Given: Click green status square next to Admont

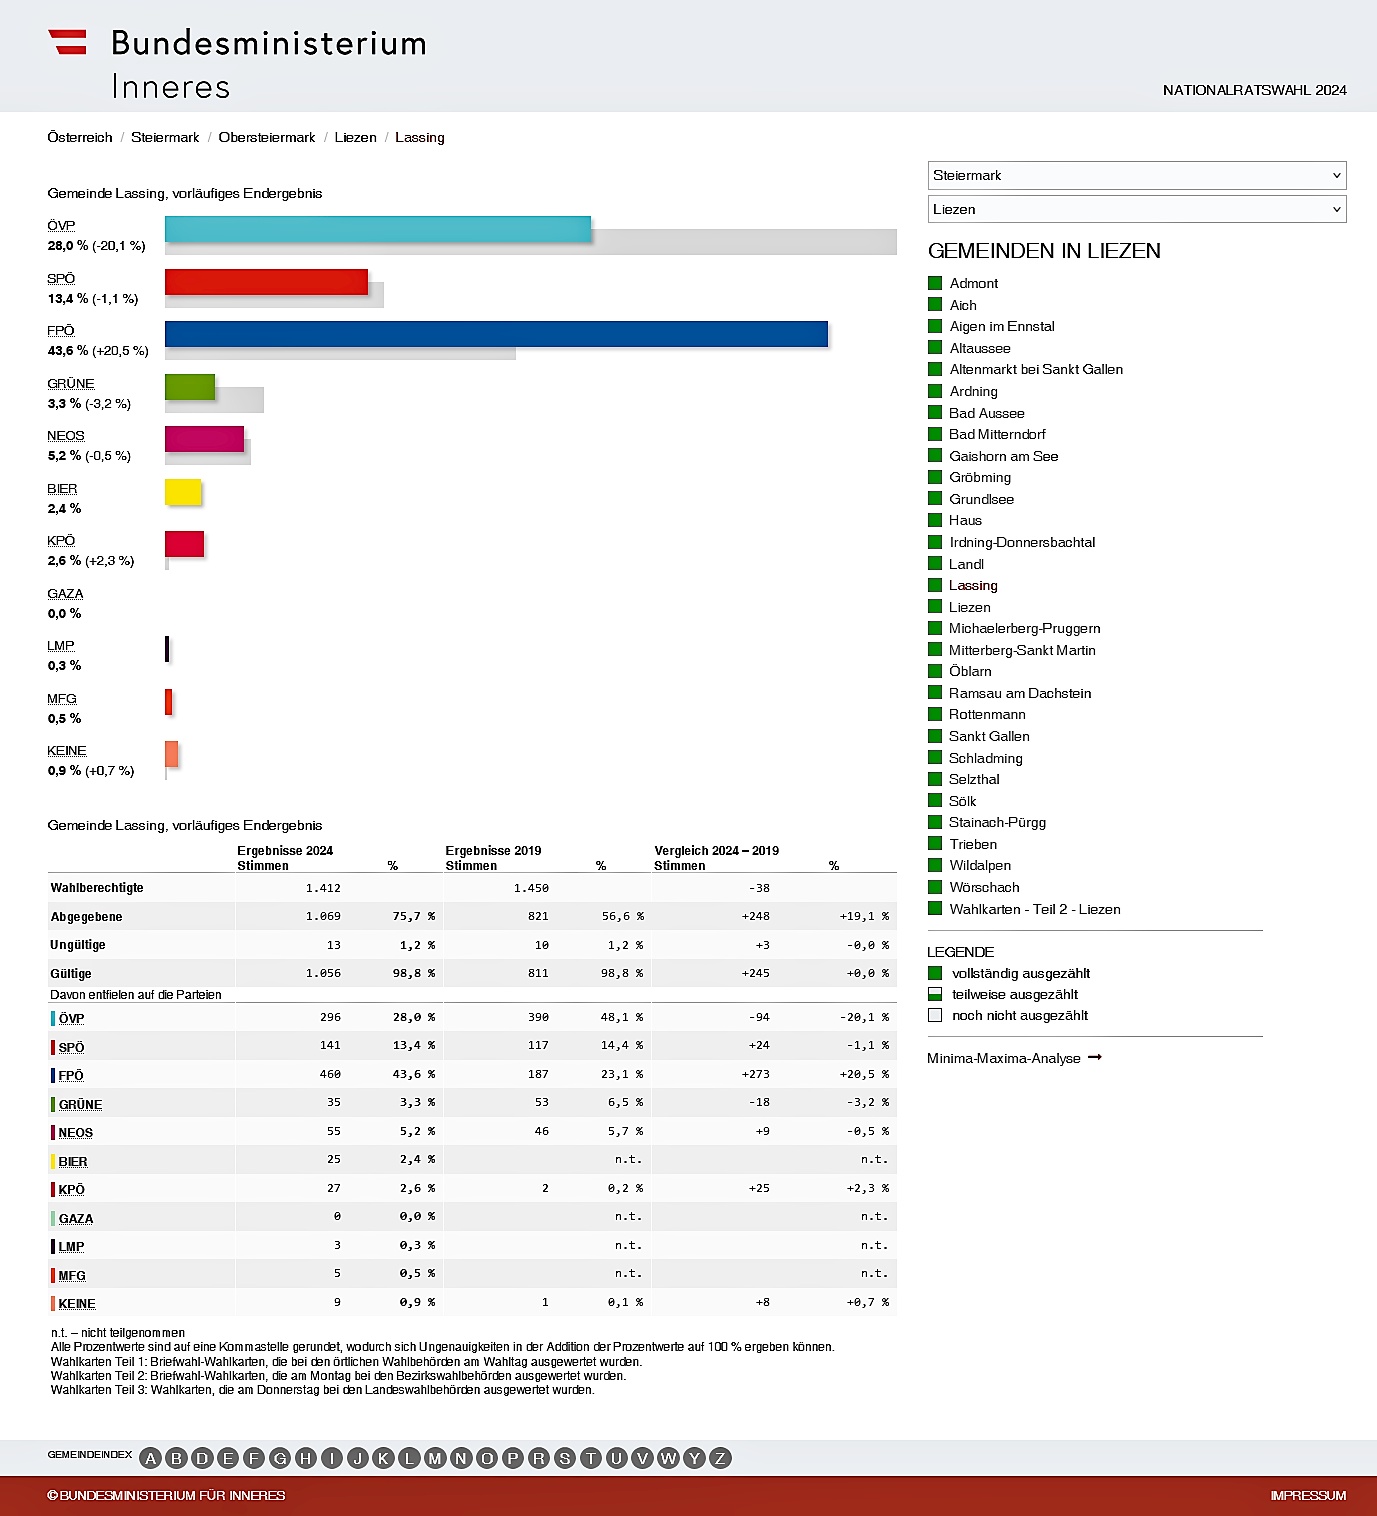Looking at the screenshot, I should tap(935, 283).
